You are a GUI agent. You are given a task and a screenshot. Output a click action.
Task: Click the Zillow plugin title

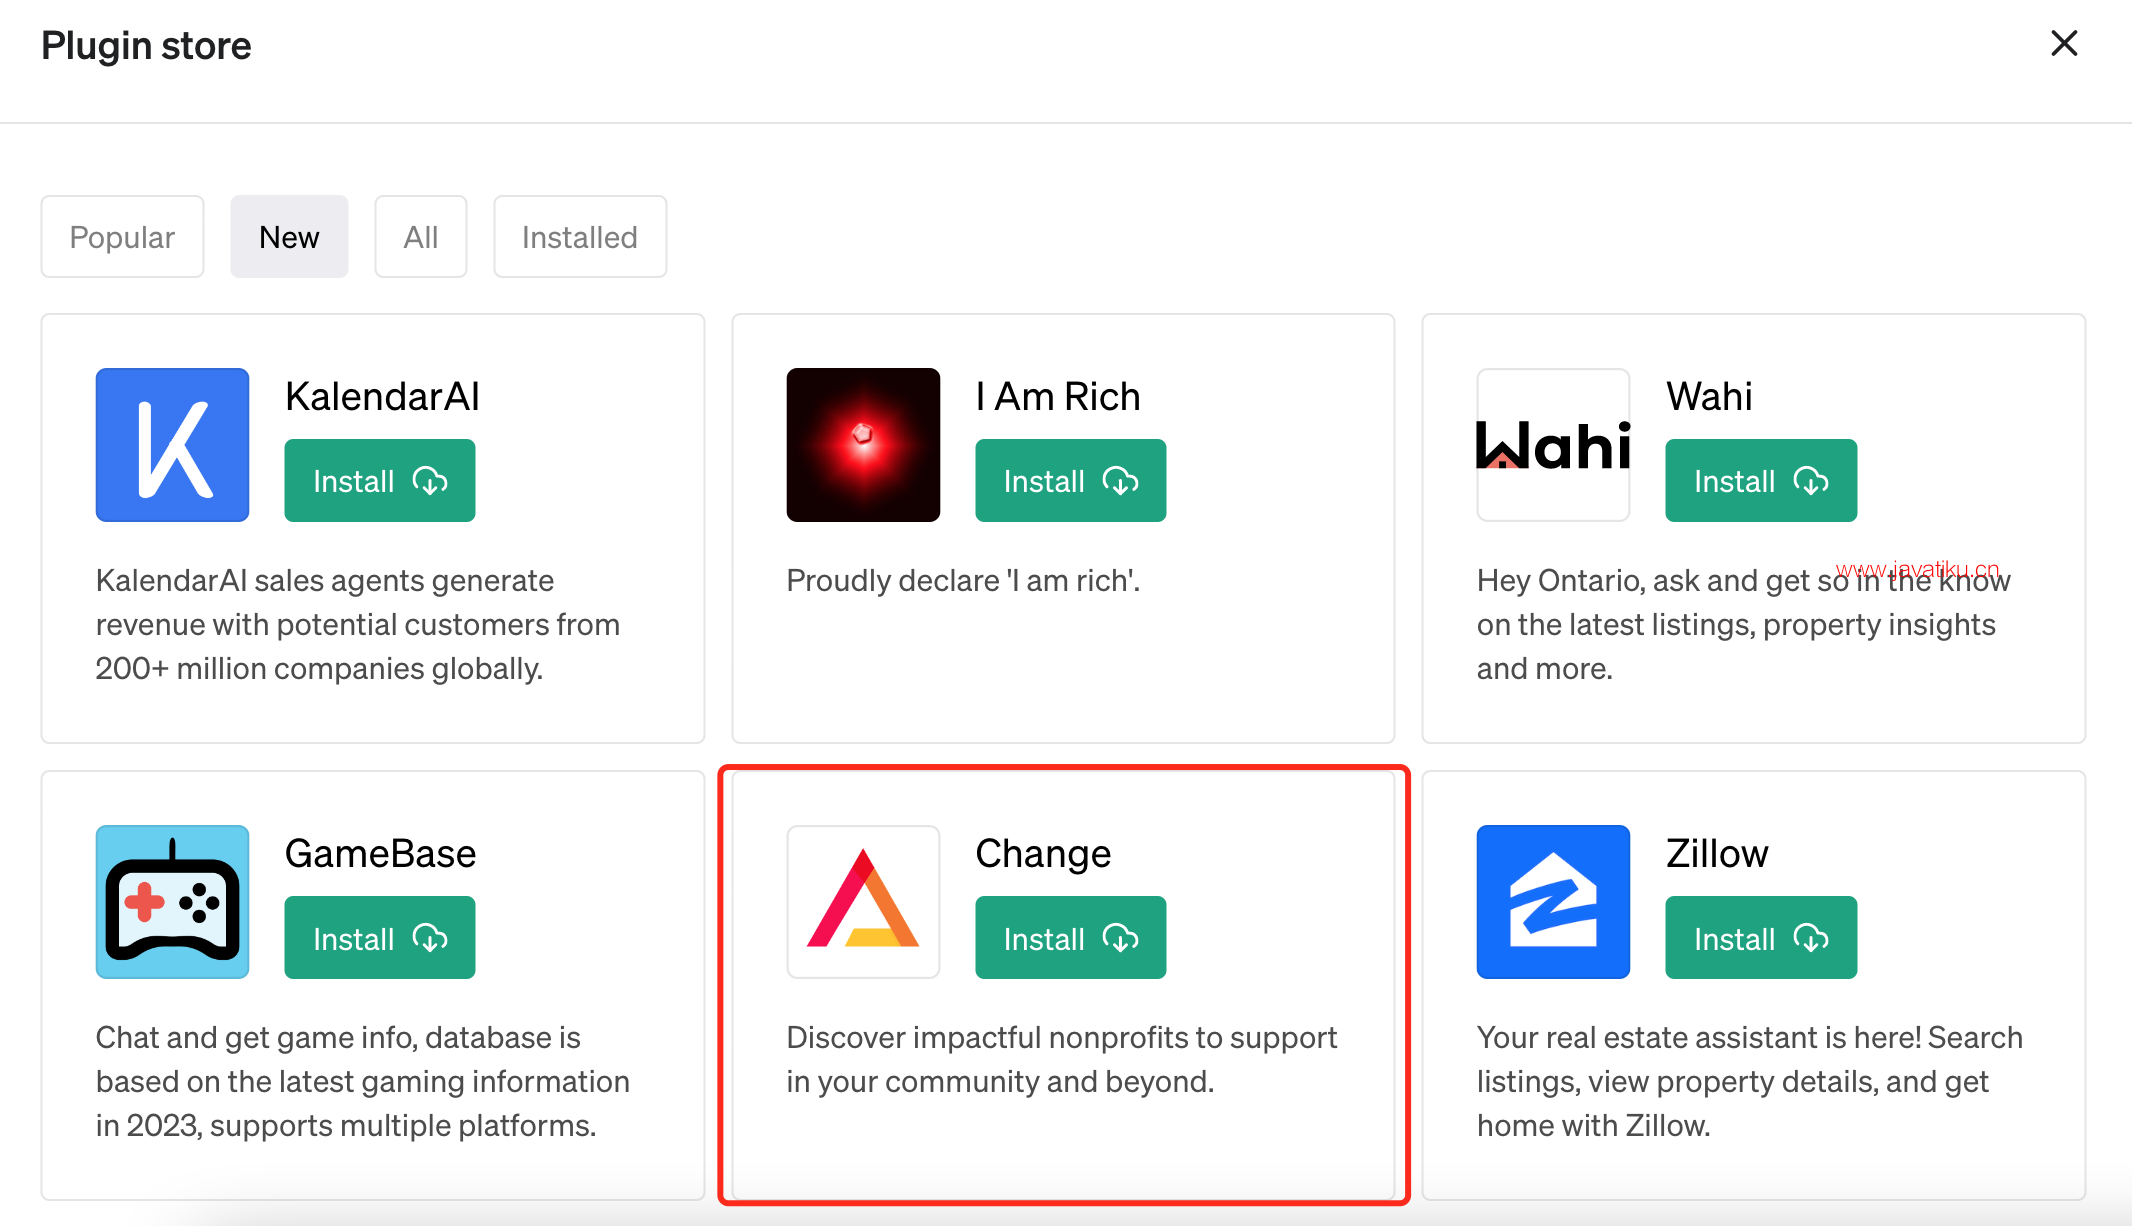[1717, 854]
